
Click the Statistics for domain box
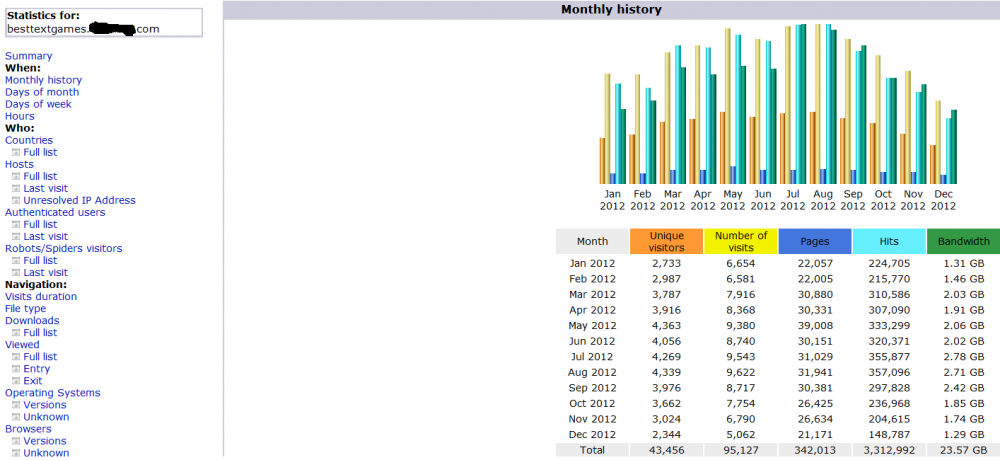102,23
